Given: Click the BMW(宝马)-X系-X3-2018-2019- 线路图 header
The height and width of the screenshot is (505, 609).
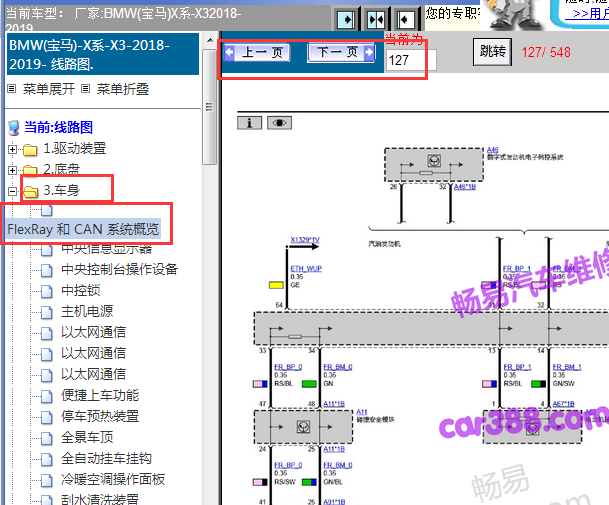Looking at the screenshot, I should 103,54.
